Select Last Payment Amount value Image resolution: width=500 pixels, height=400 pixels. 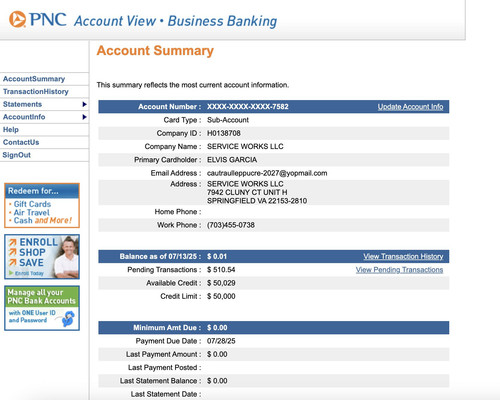pyautogui.click(x=217, y=354)
